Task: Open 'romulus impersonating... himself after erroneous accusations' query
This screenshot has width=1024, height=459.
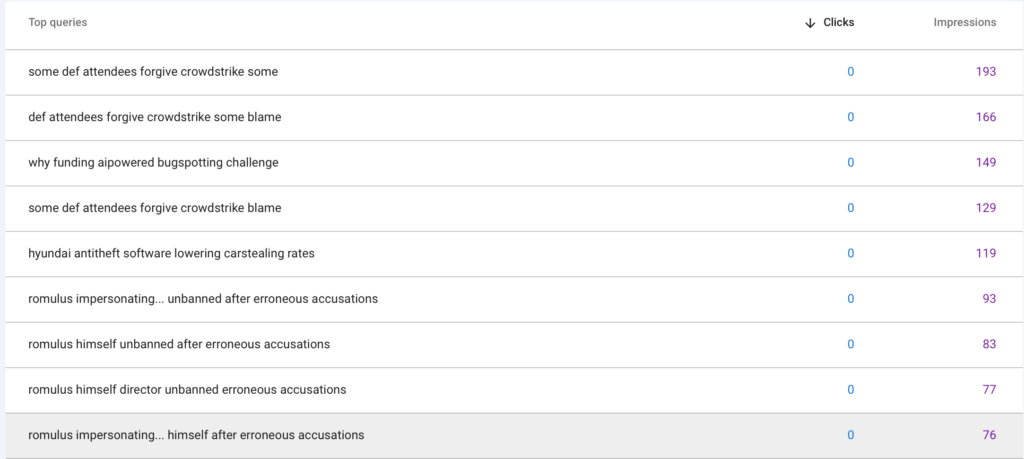Action: click(196, 435)
